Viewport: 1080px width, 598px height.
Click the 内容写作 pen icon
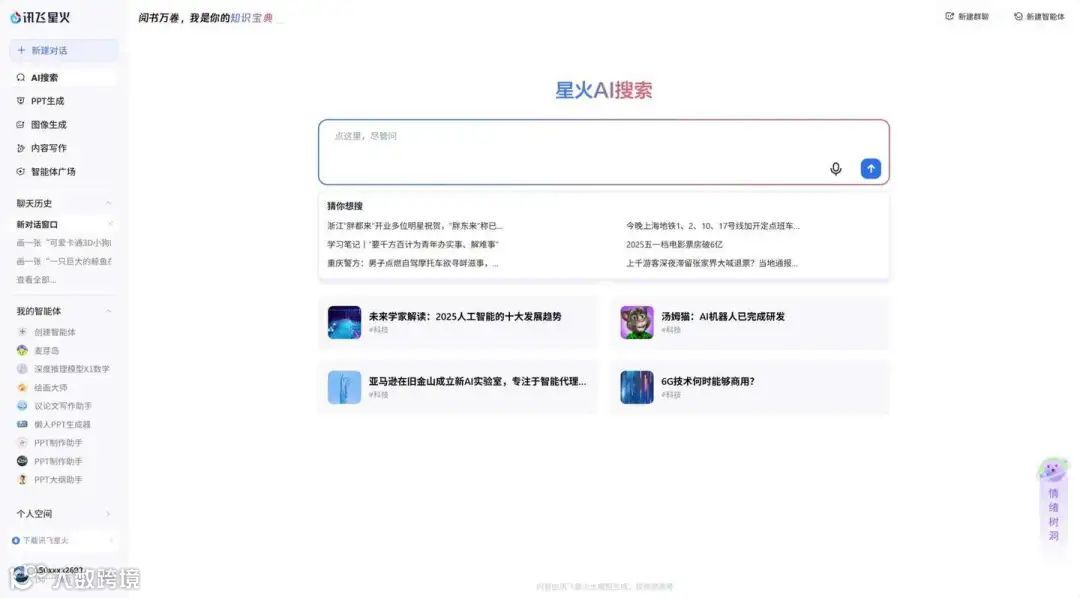pos(21,148)
